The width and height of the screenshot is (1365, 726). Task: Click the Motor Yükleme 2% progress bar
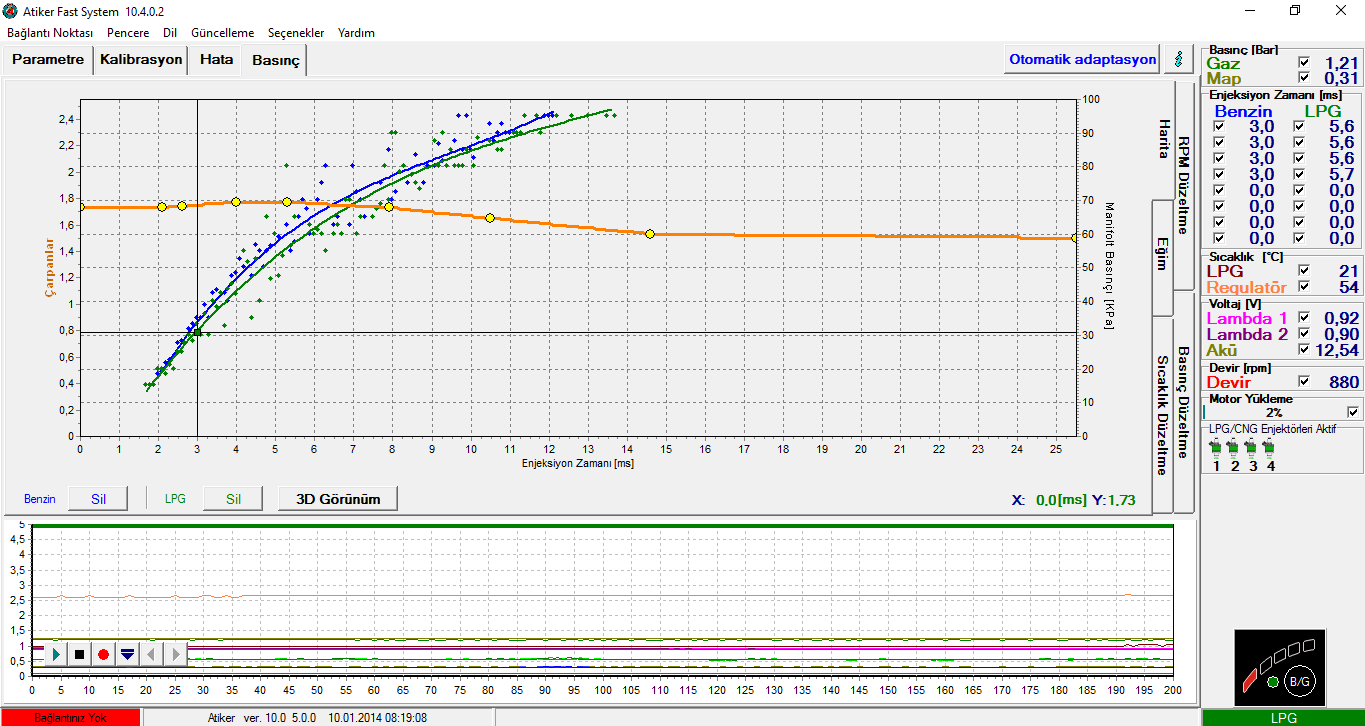(x=1274, y=412)
